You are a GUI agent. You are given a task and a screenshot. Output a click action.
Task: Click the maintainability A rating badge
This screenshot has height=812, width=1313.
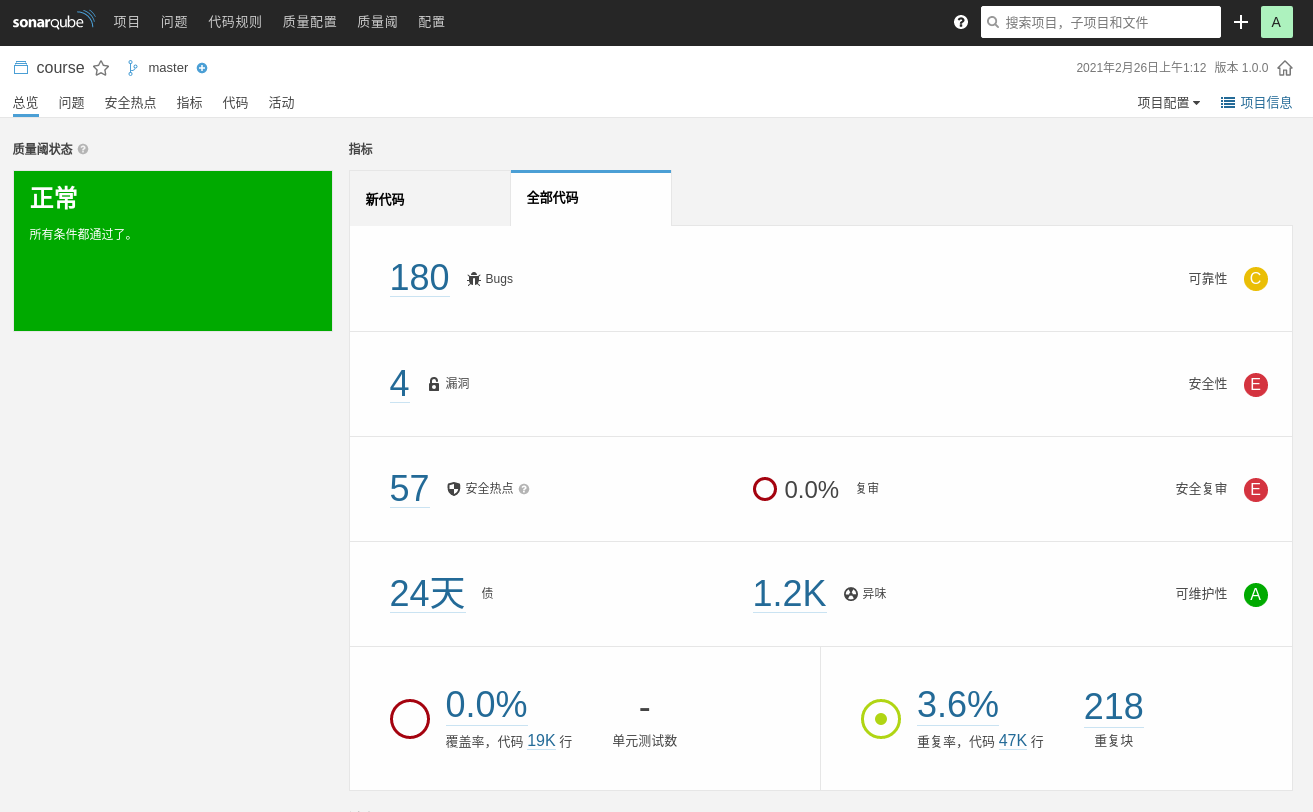1256,594
